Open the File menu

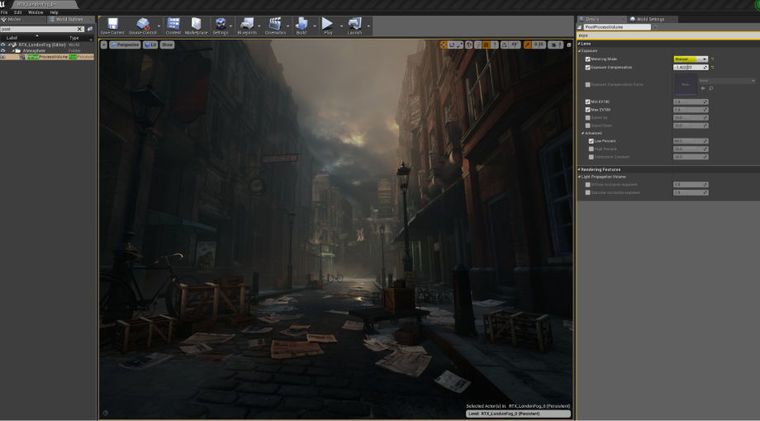click(x=4, y=12)
